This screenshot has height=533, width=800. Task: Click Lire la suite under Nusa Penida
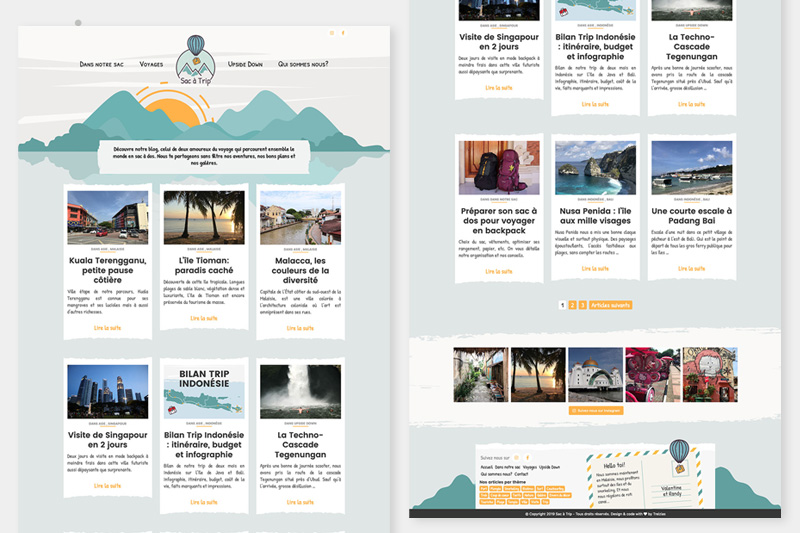pos(595,268)
